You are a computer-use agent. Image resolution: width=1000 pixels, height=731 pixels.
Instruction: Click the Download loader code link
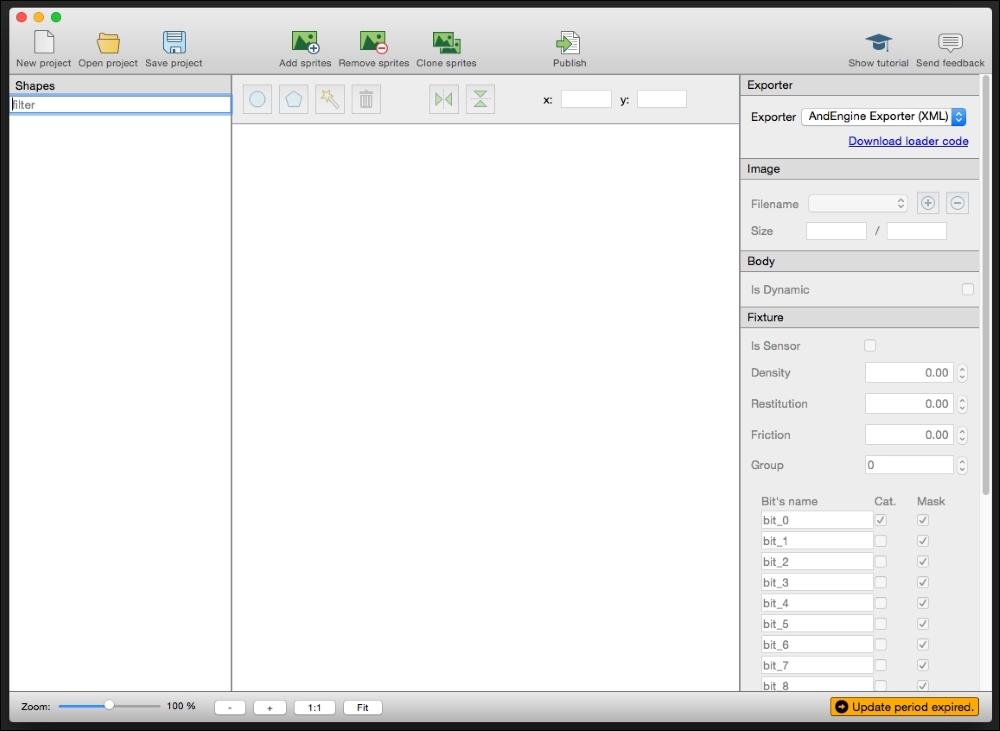pos(908,141)
